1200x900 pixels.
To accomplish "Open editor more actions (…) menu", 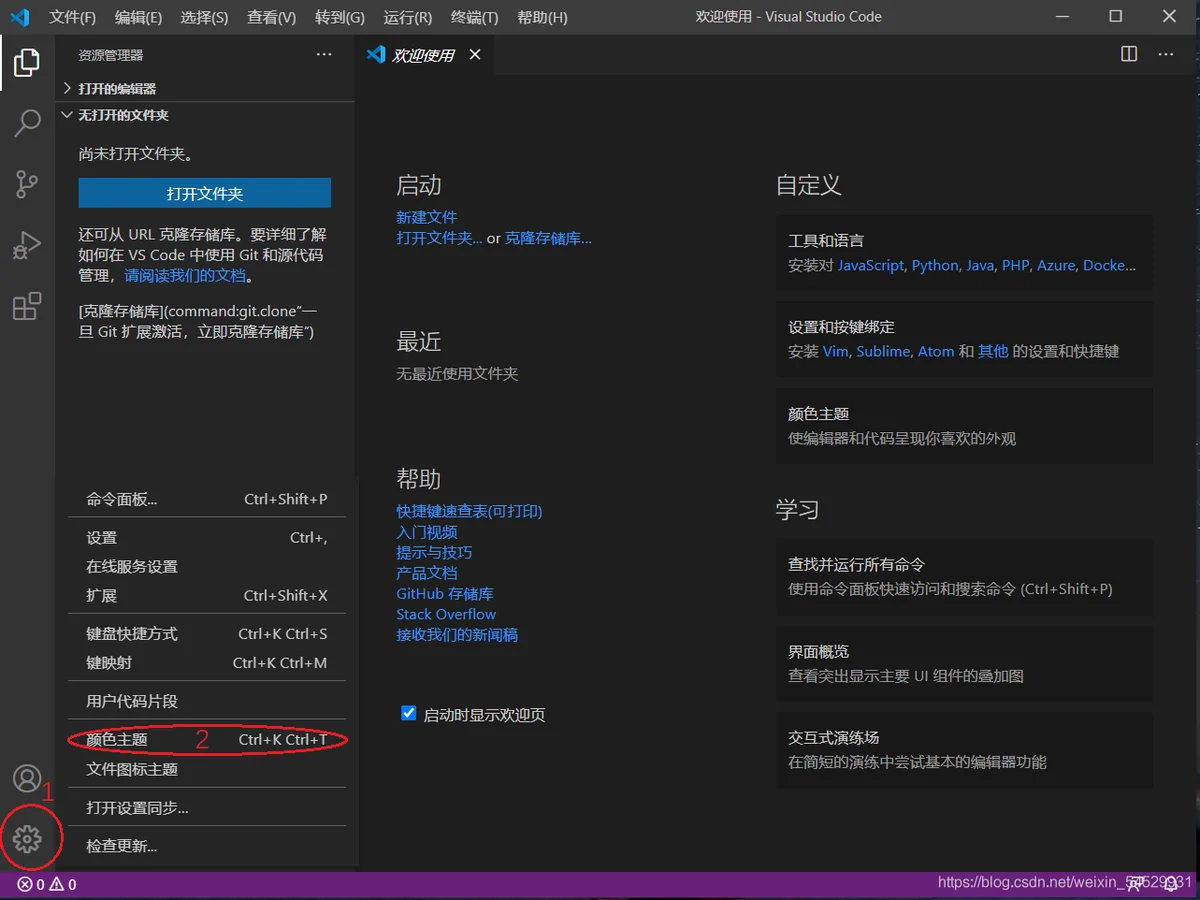I will pos(1166,54).
